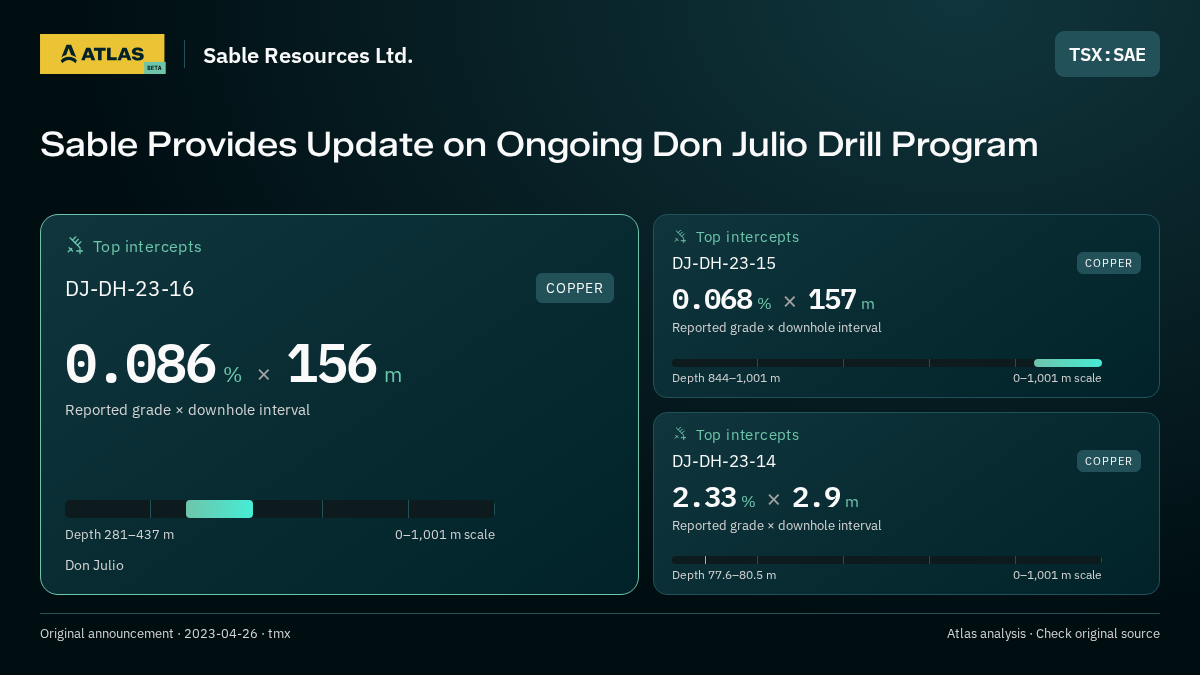This screenshot has height=675, width=1200.
Task: Click the 0–1,001 m scale label in DJ-DH-23-16 card
Action: click(445, 535)
